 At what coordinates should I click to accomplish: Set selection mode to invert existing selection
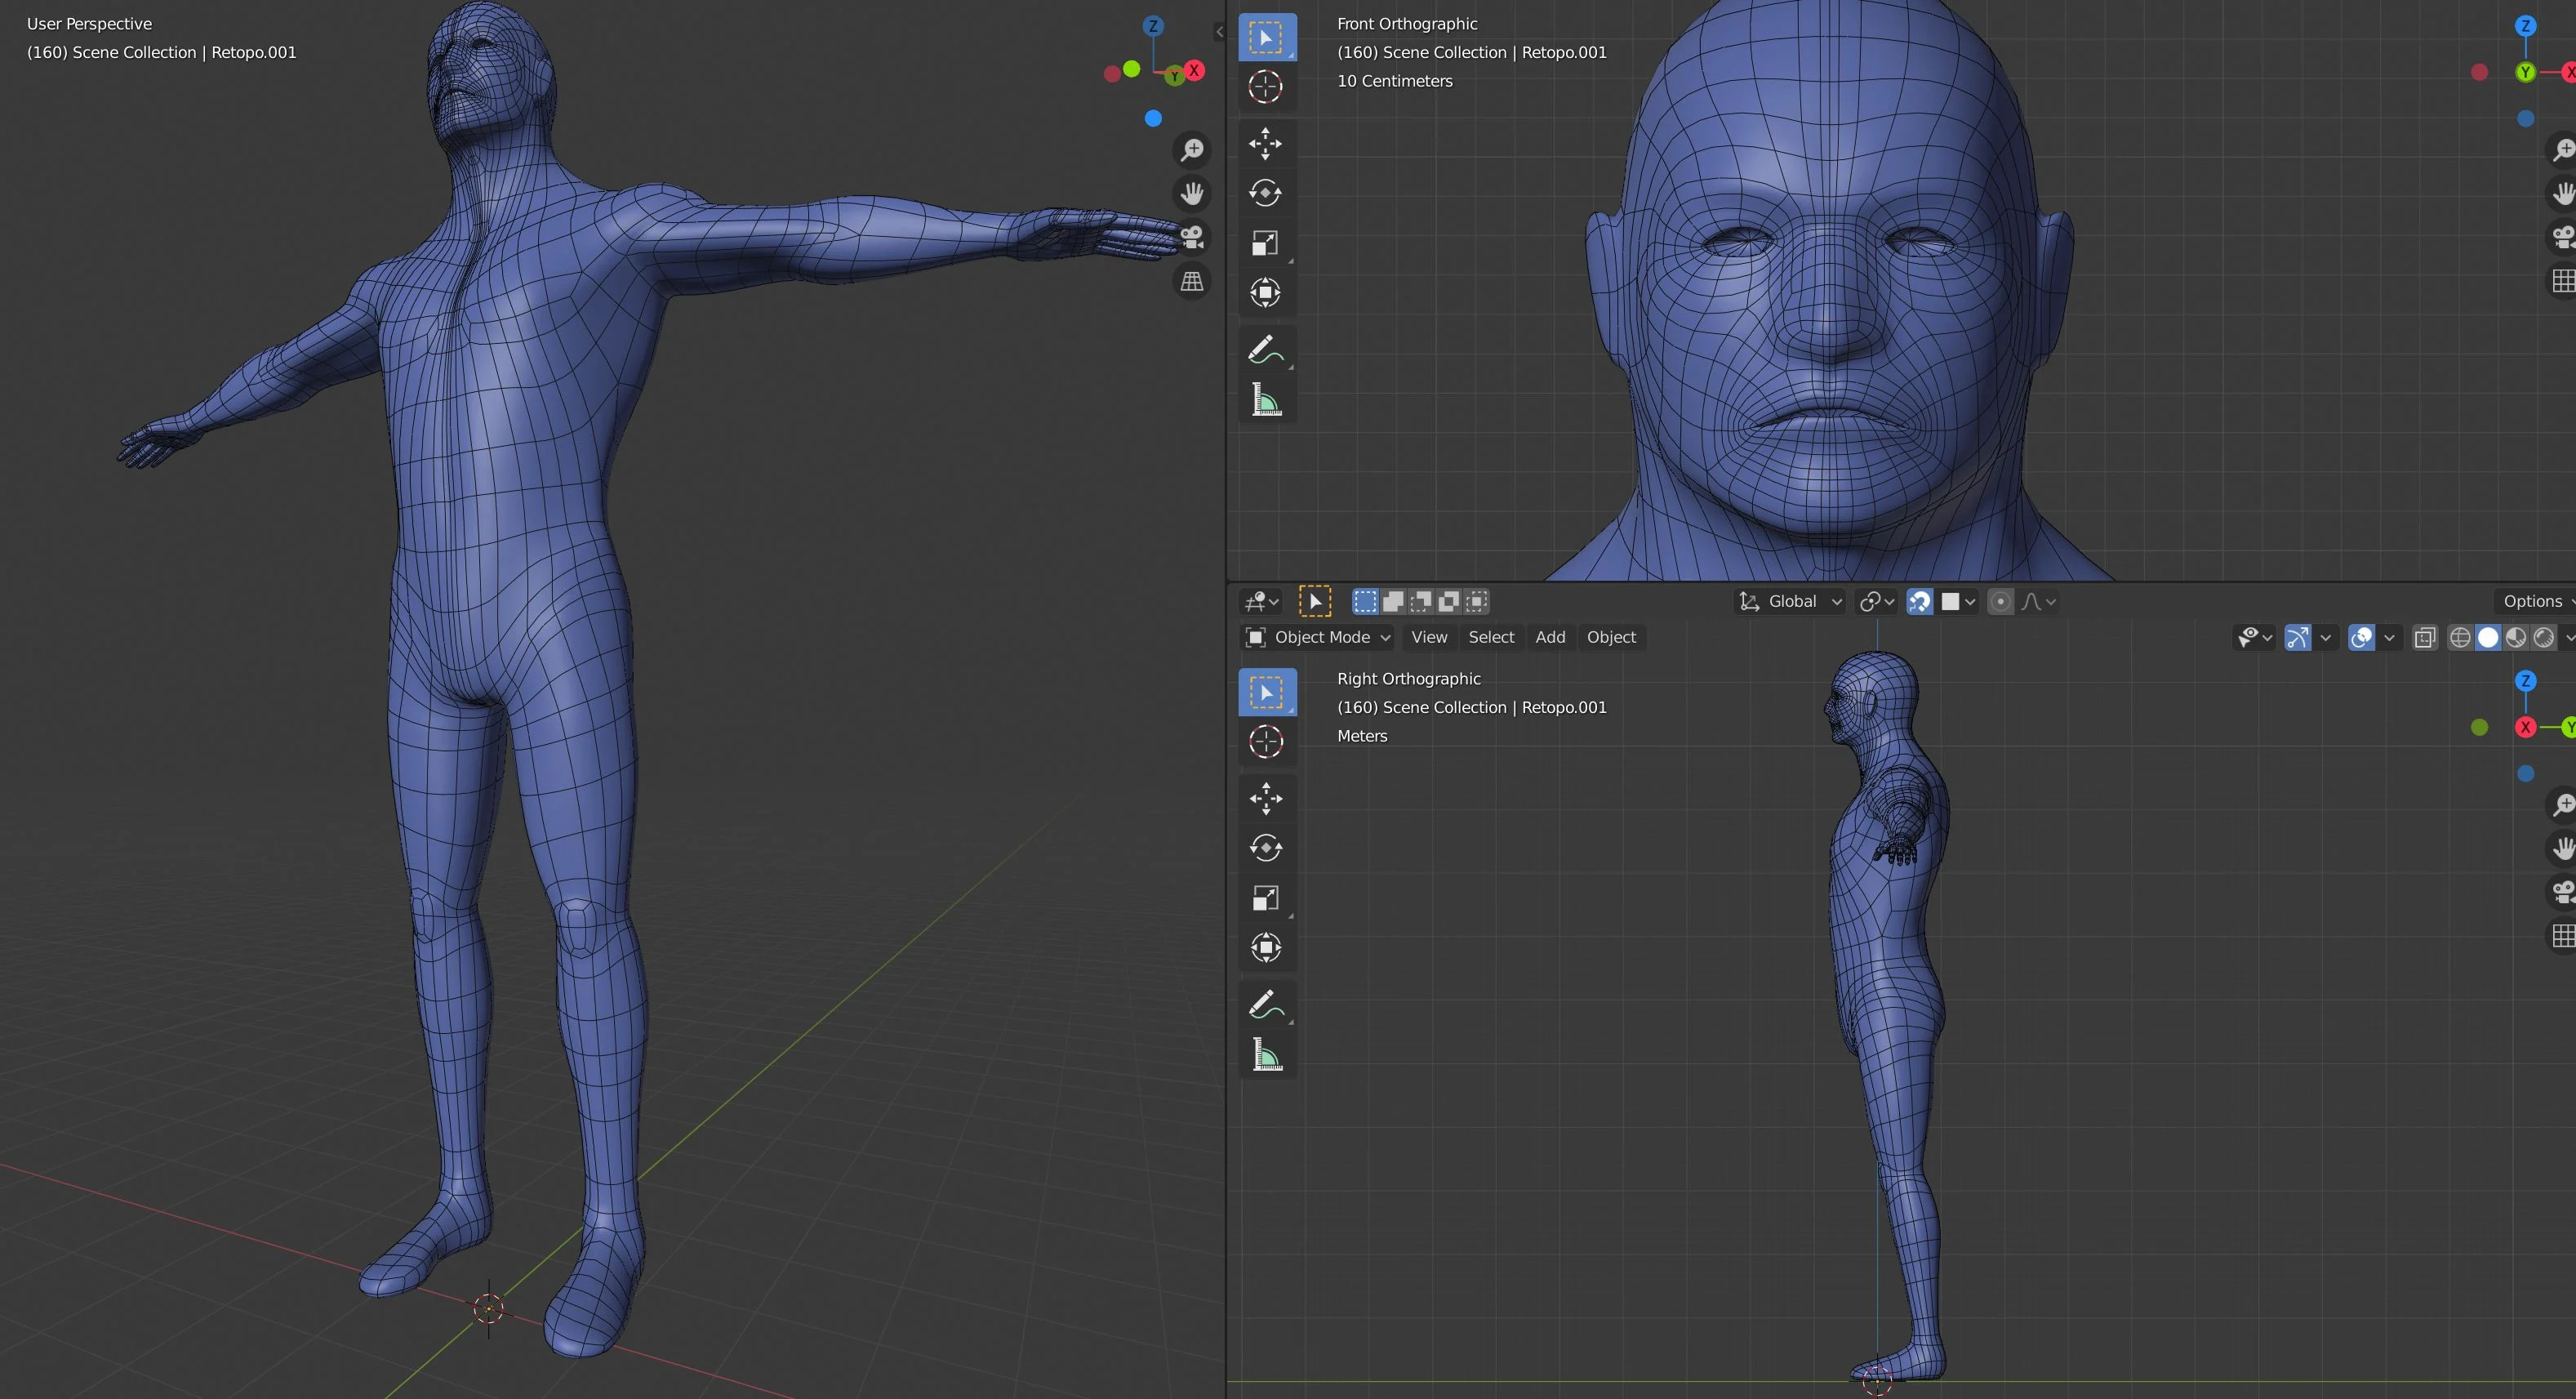[1449, 601]
